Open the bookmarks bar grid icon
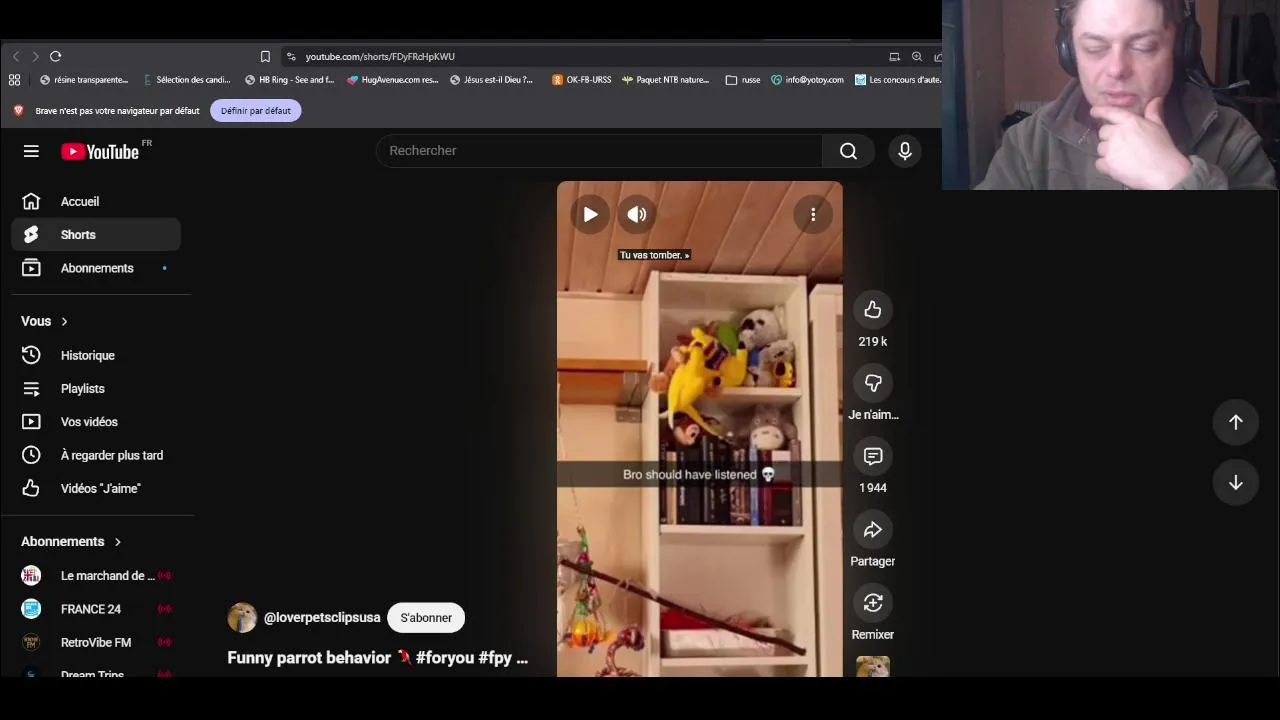The width and height of the screenshot is (1280, 720). (14, 80)
